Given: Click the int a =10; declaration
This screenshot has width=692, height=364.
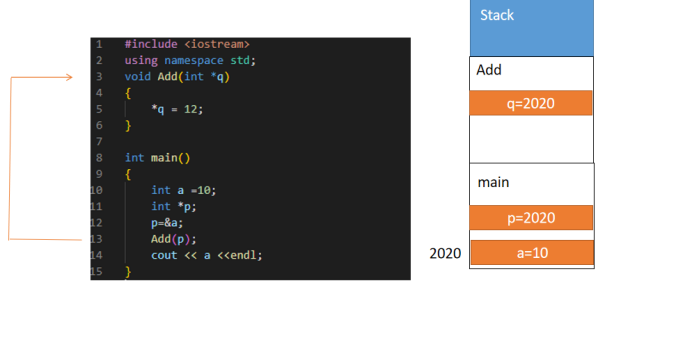Looking at the screenshot, I should pos(184,190).
